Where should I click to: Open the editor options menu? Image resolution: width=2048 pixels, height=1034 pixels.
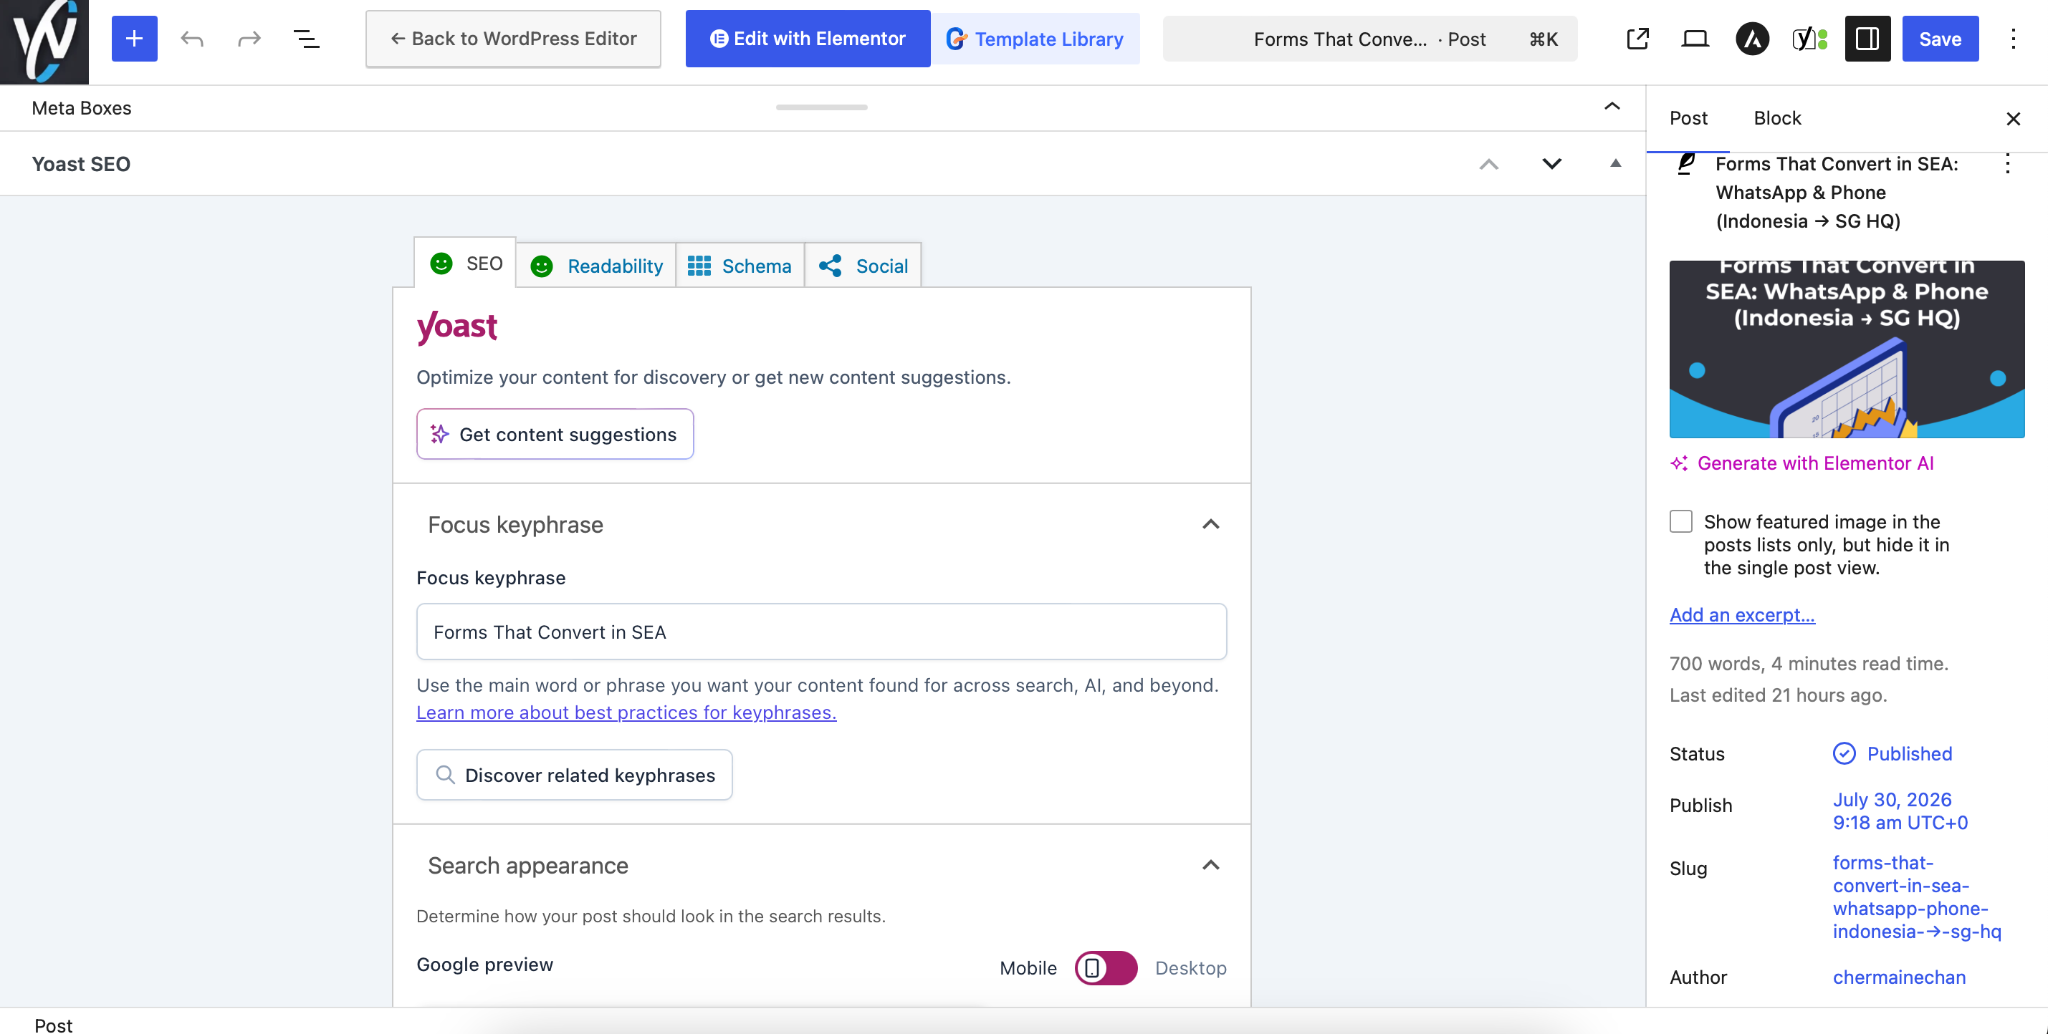(2013, 39)
